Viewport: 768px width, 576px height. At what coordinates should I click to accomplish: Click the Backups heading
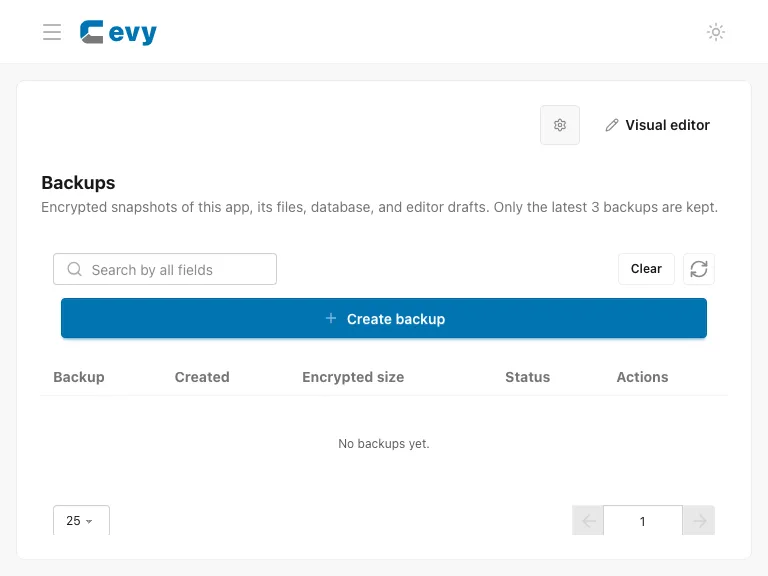click(x=78, y=183)
